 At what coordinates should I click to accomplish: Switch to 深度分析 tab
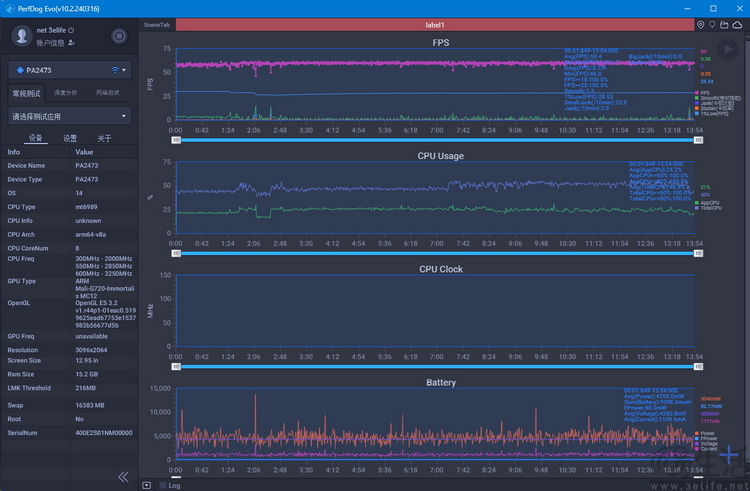click(x=66, y=93)
